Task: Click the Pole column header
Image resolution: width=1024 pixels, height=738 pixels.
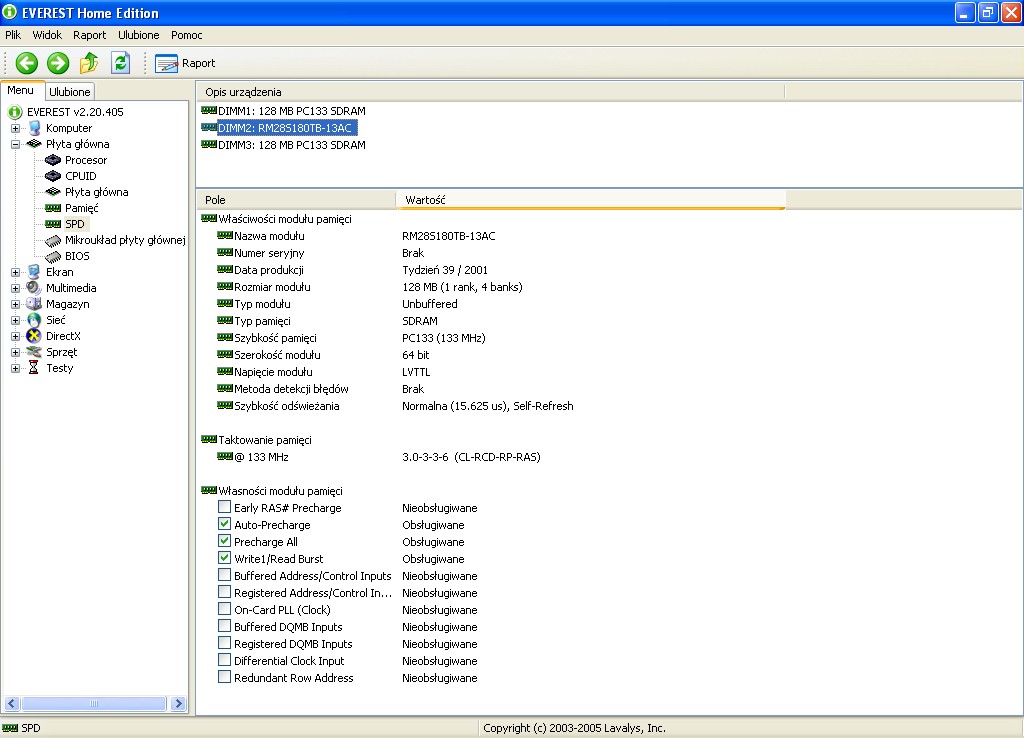Action: click(296, 200)
